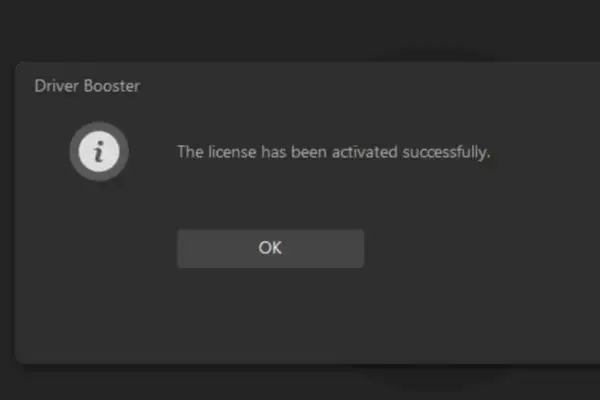Click the empty dialog area below OK

coord(270,314)
